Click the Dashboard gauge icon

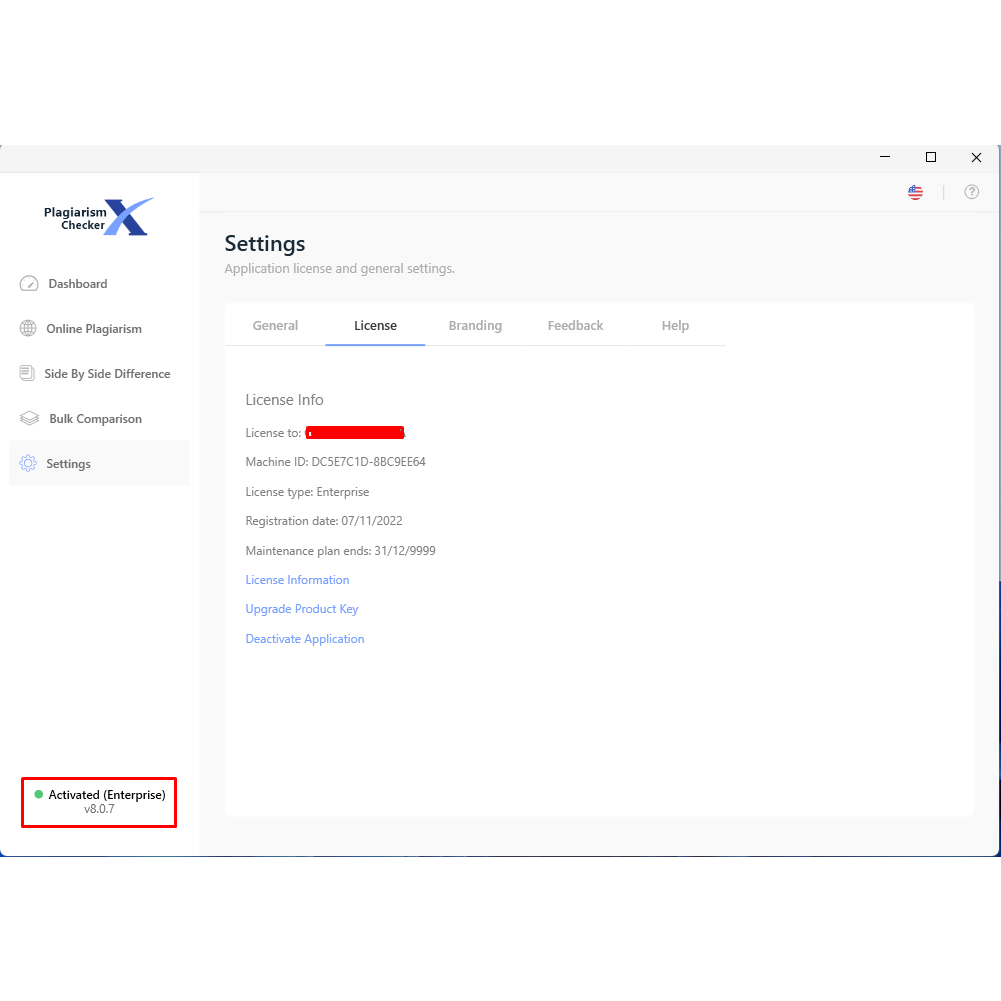29,284
